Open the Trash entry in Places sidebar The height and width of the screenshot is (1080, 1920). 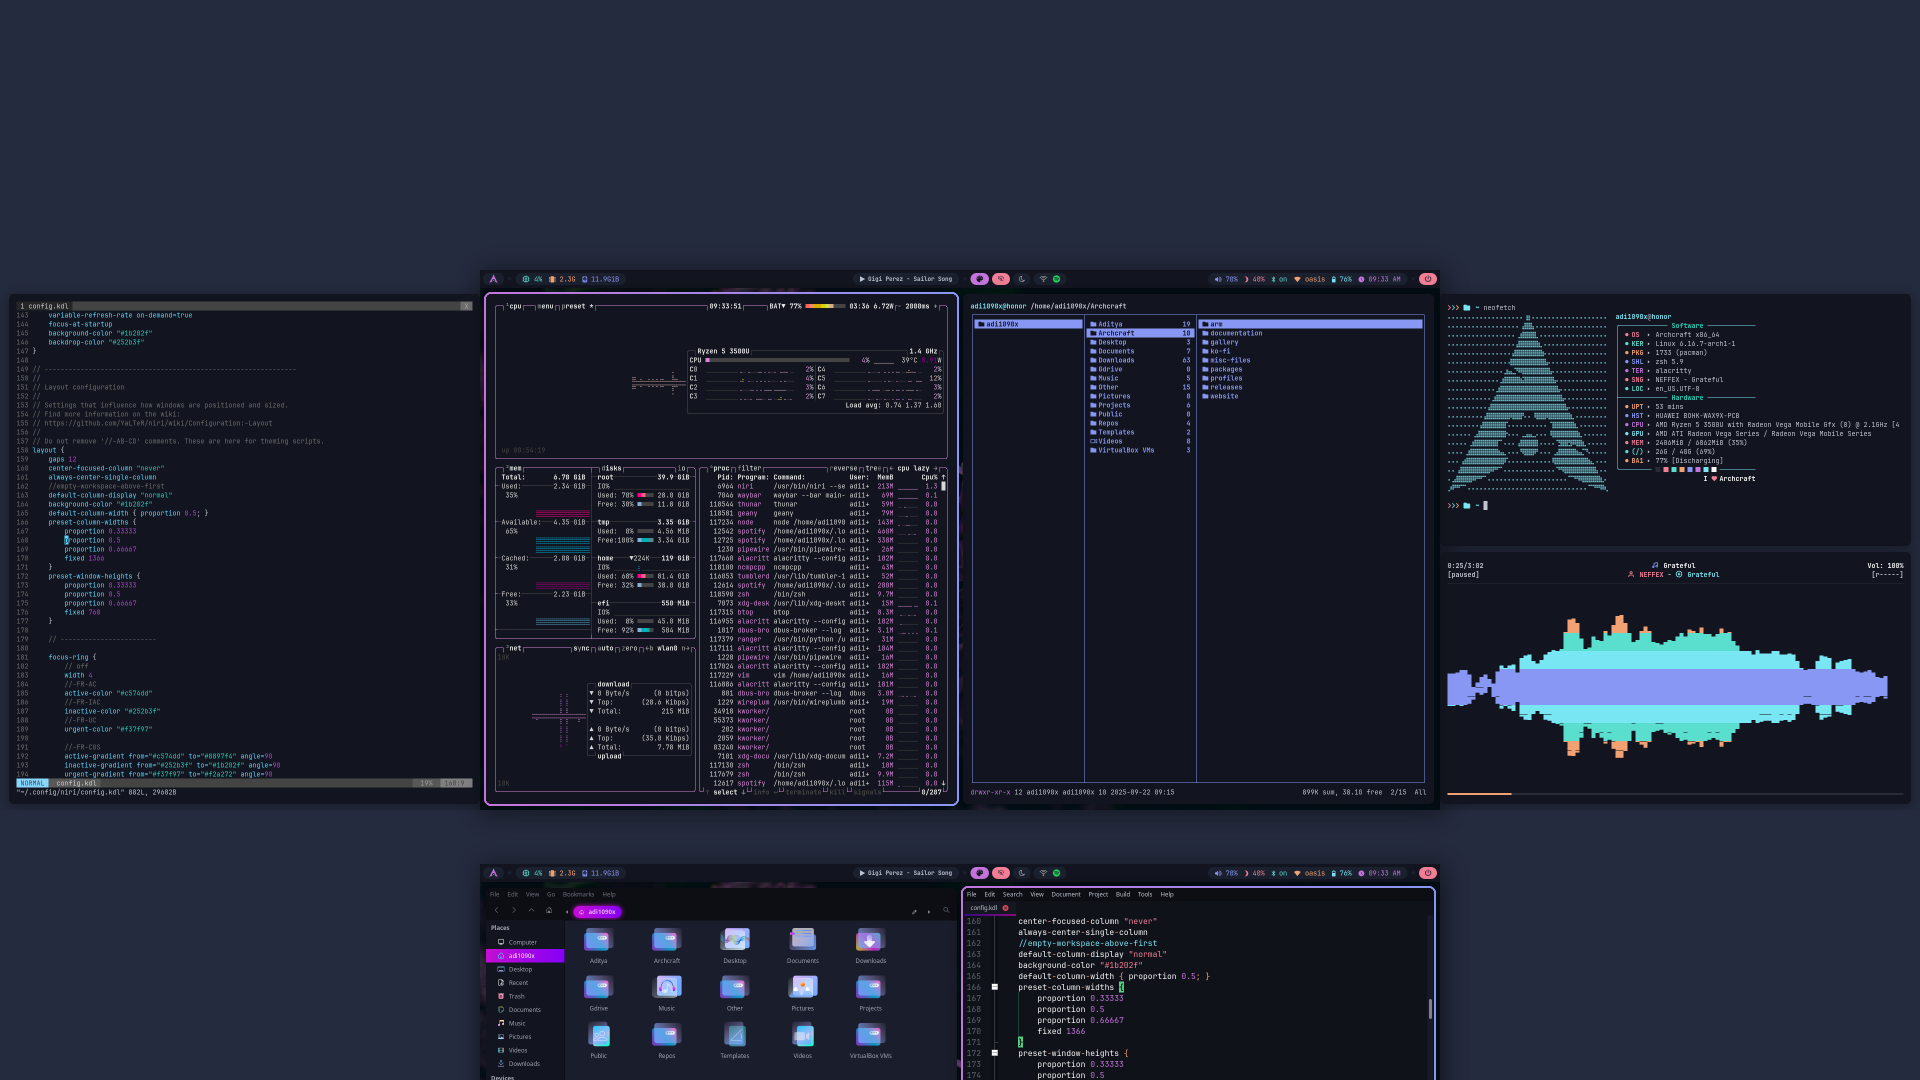pos(516,996)
